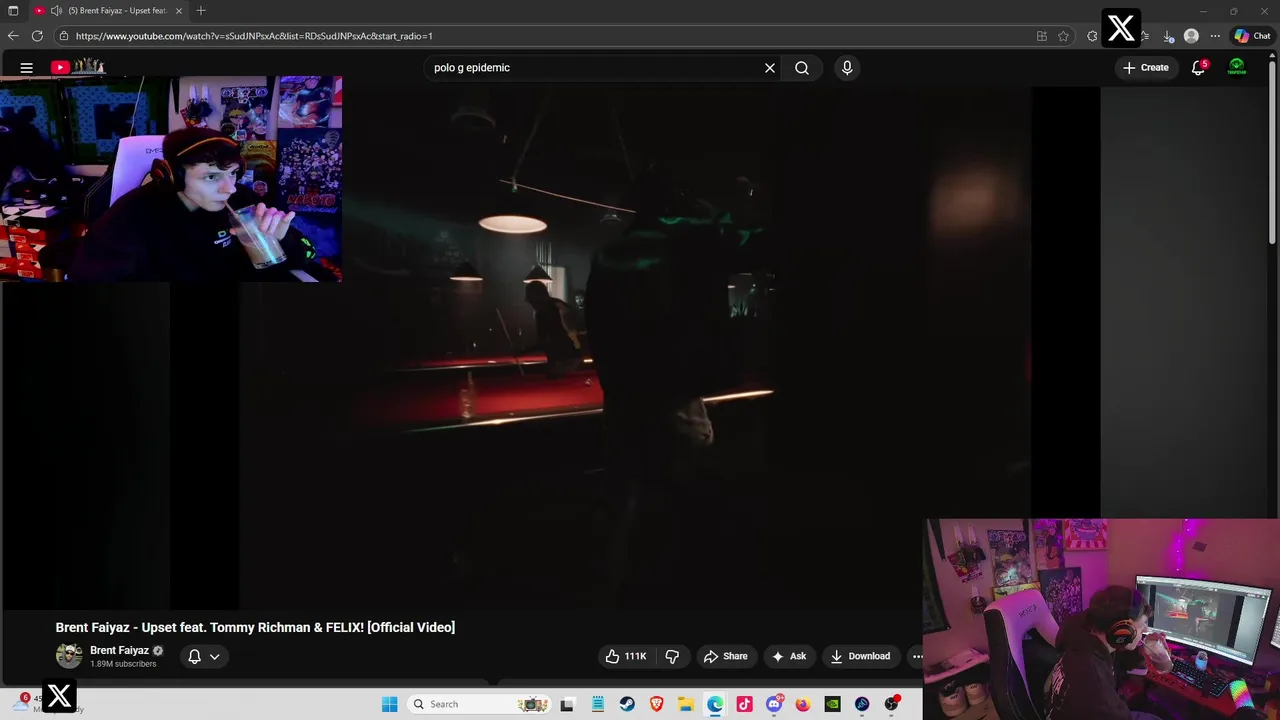The width and height of the screenshot is (1280, 720).
Task: Open Task View on taskbar
Action: pyautogui.click(x=568, y=704)
